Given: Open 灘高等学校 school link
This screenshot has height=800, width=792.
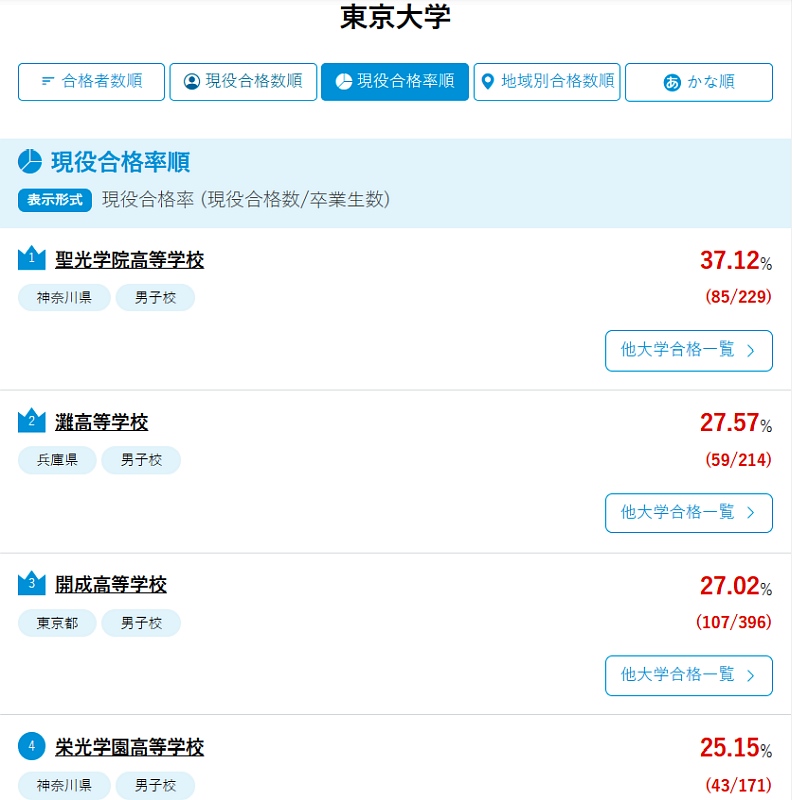Looking at the screenshot, I should [x=101, y=422].
